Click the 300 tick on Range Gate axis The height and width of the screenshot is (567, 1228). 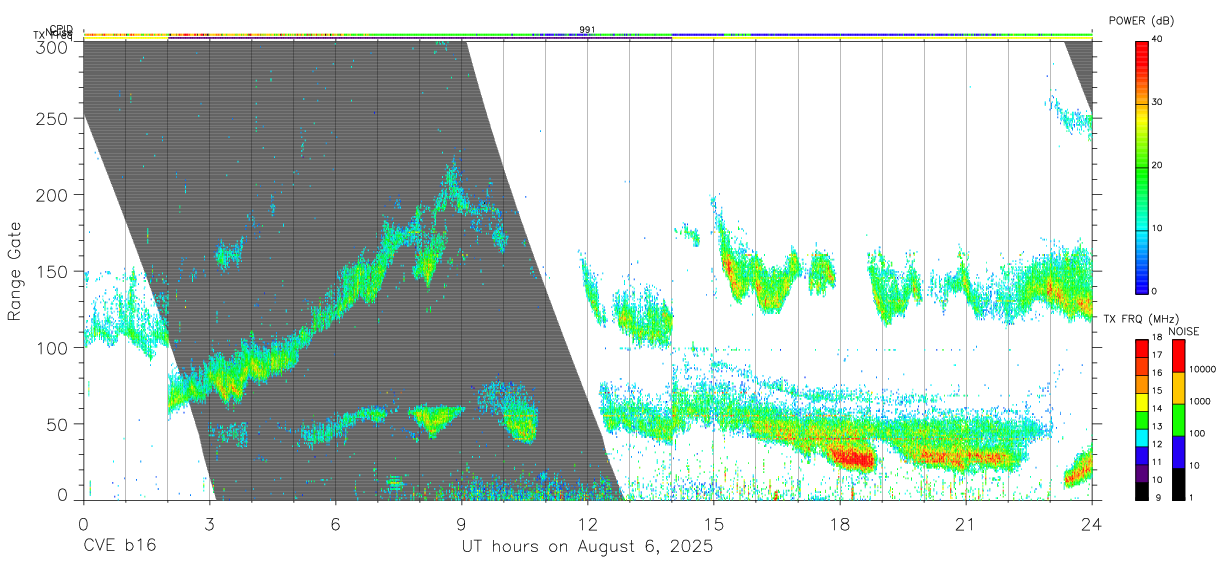54,46
